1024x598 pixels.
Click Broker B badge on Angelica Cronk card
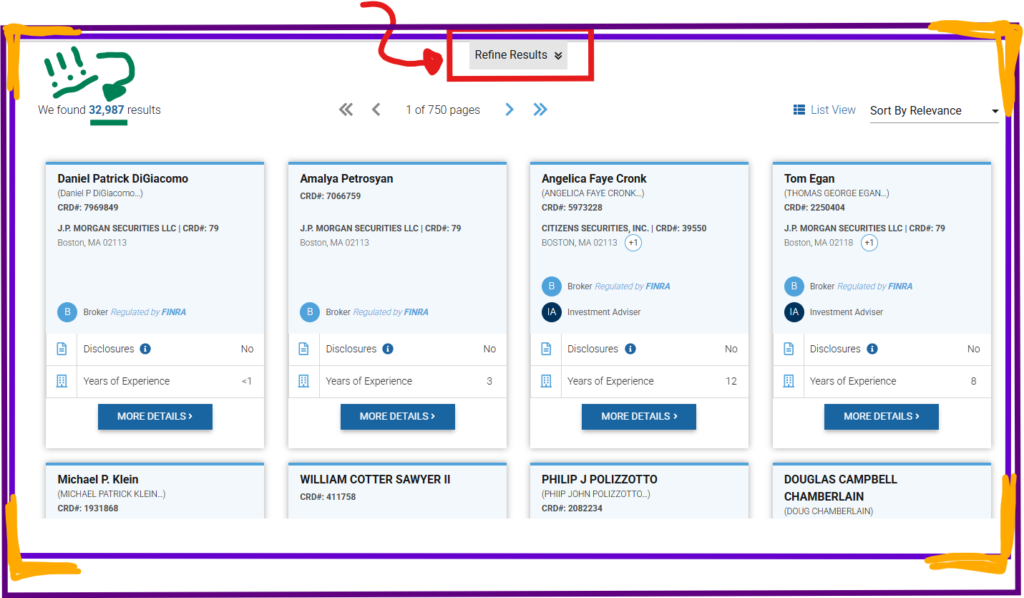551,286
